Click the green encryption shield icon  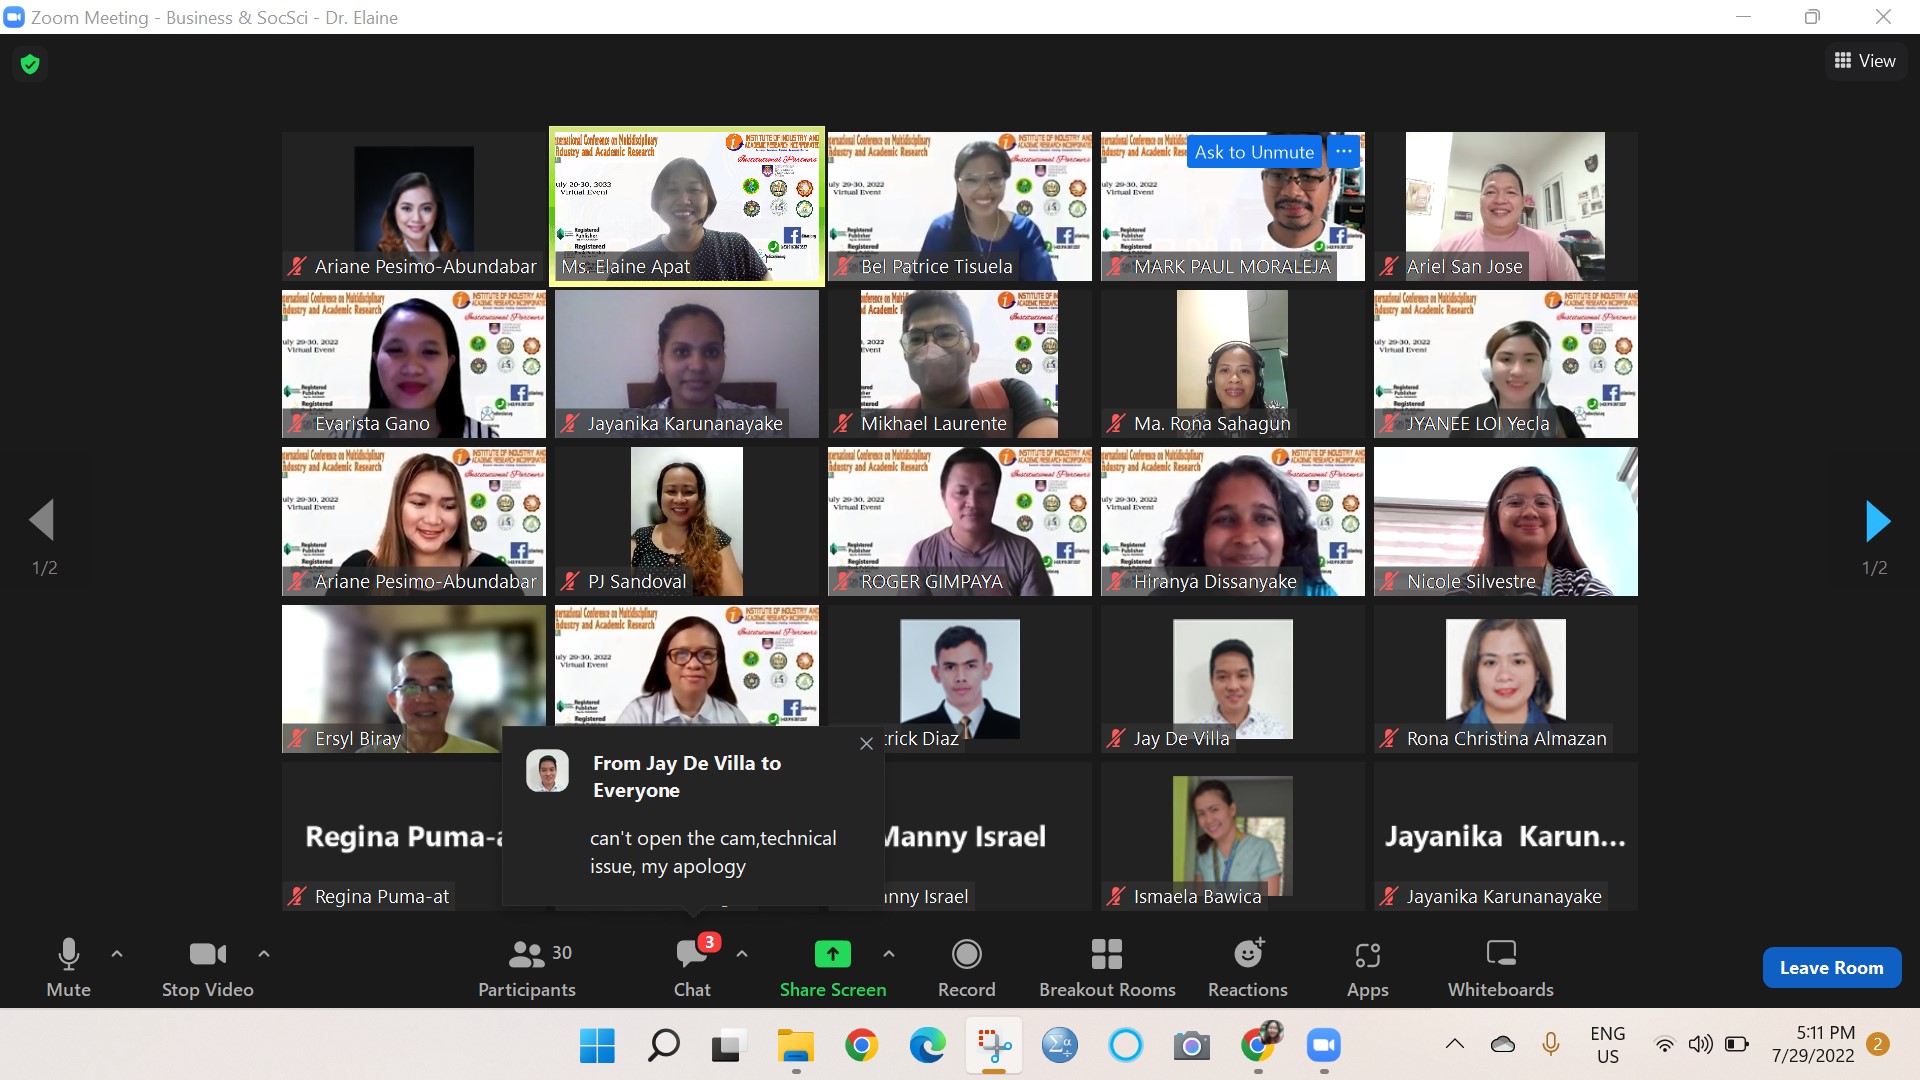coord(30,64)
